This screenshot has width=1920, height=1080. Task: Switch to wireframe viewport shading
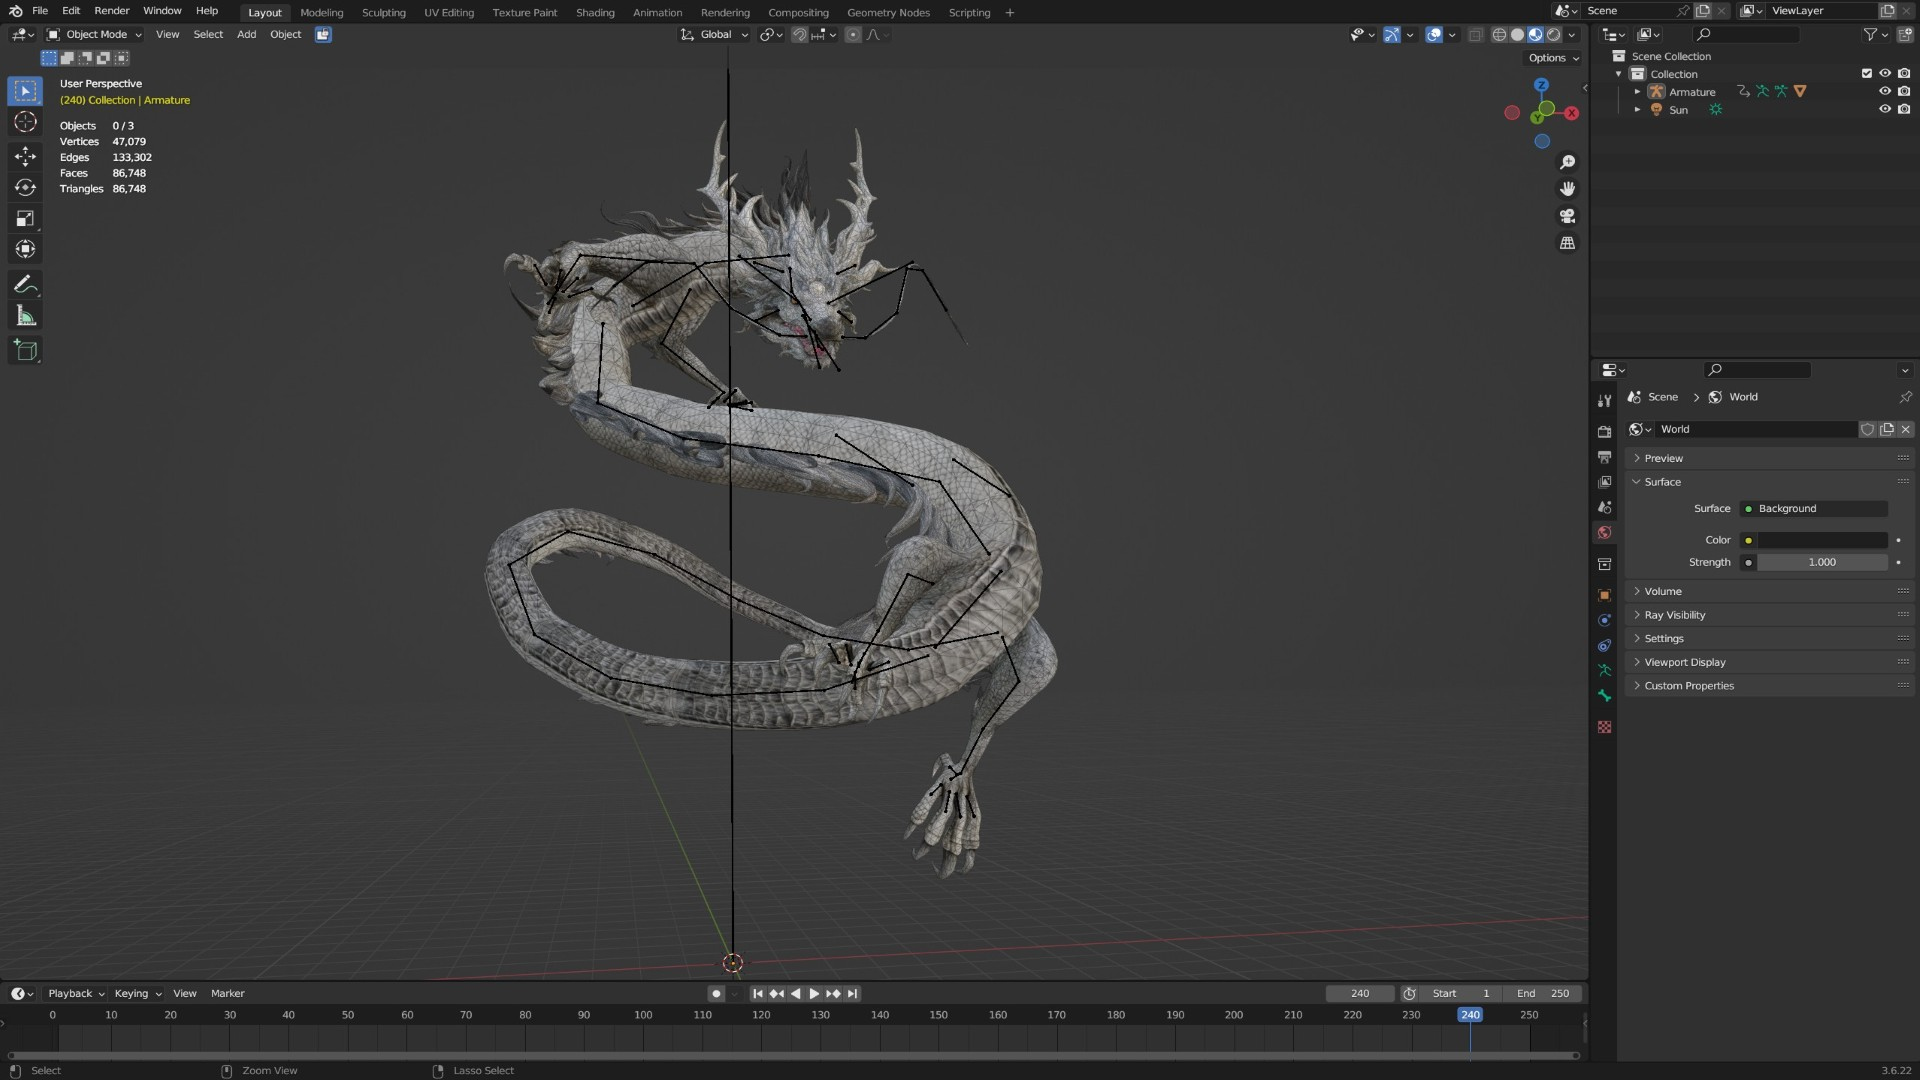click(1499, 34)
